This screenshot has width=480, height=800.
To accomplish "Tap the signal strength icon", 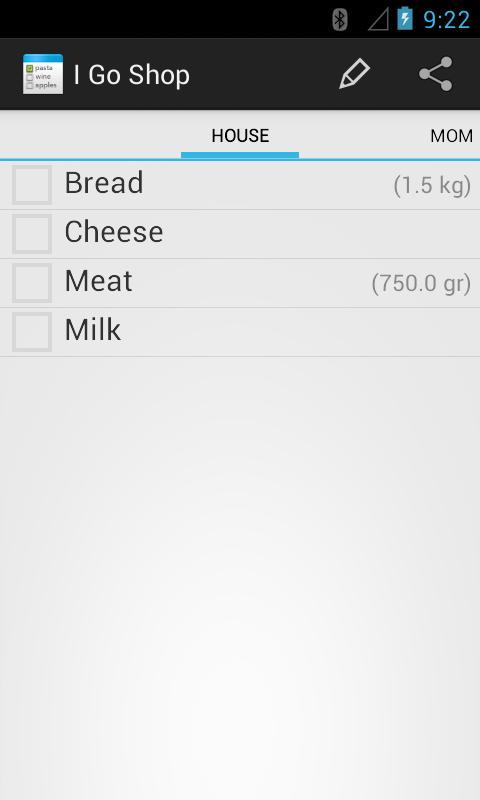I will coord(378,20).
